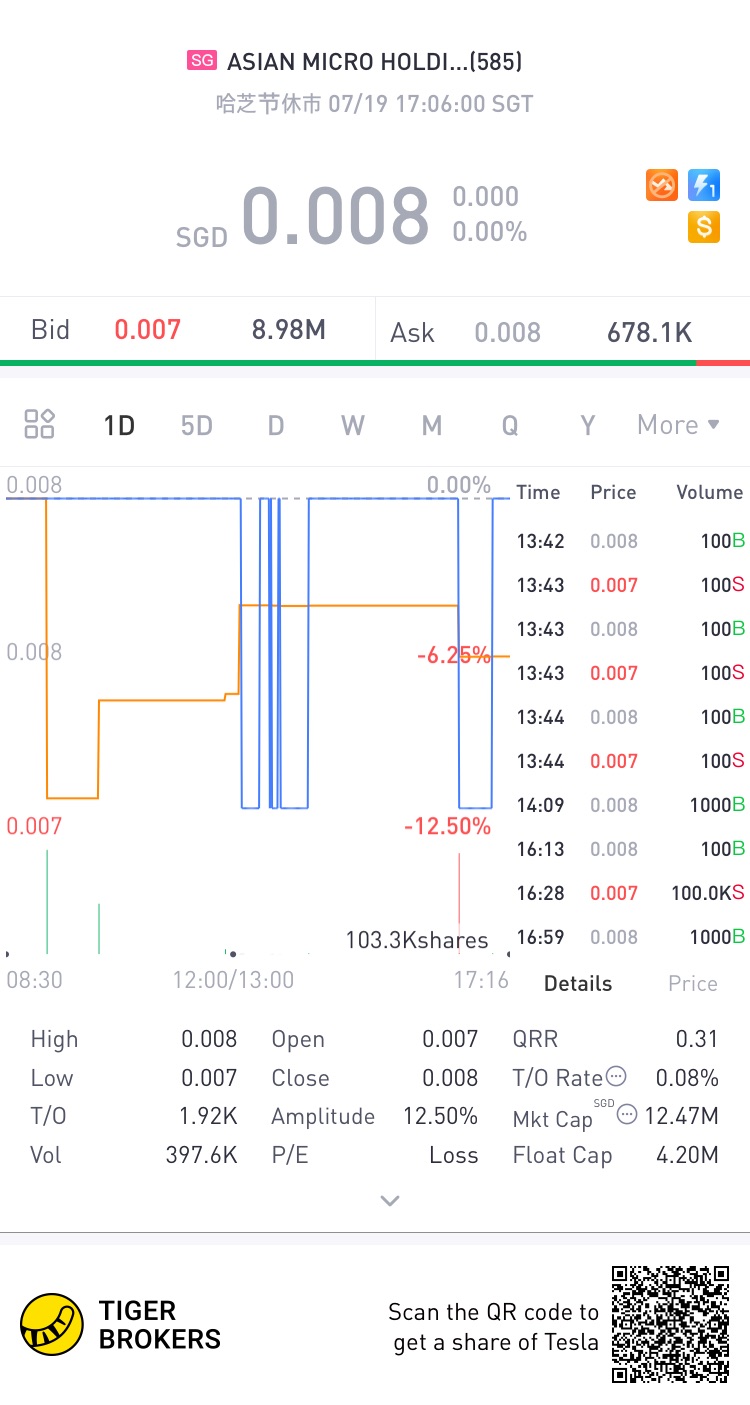Switch to the 5D chart tab
This screenshot has height=1405, width=750.
(197, 425)
